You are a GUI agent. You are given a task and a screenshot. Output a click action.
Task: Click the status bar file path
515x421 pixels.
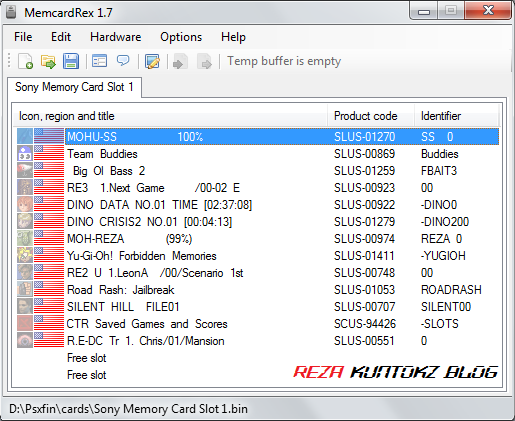pos(128,409)
